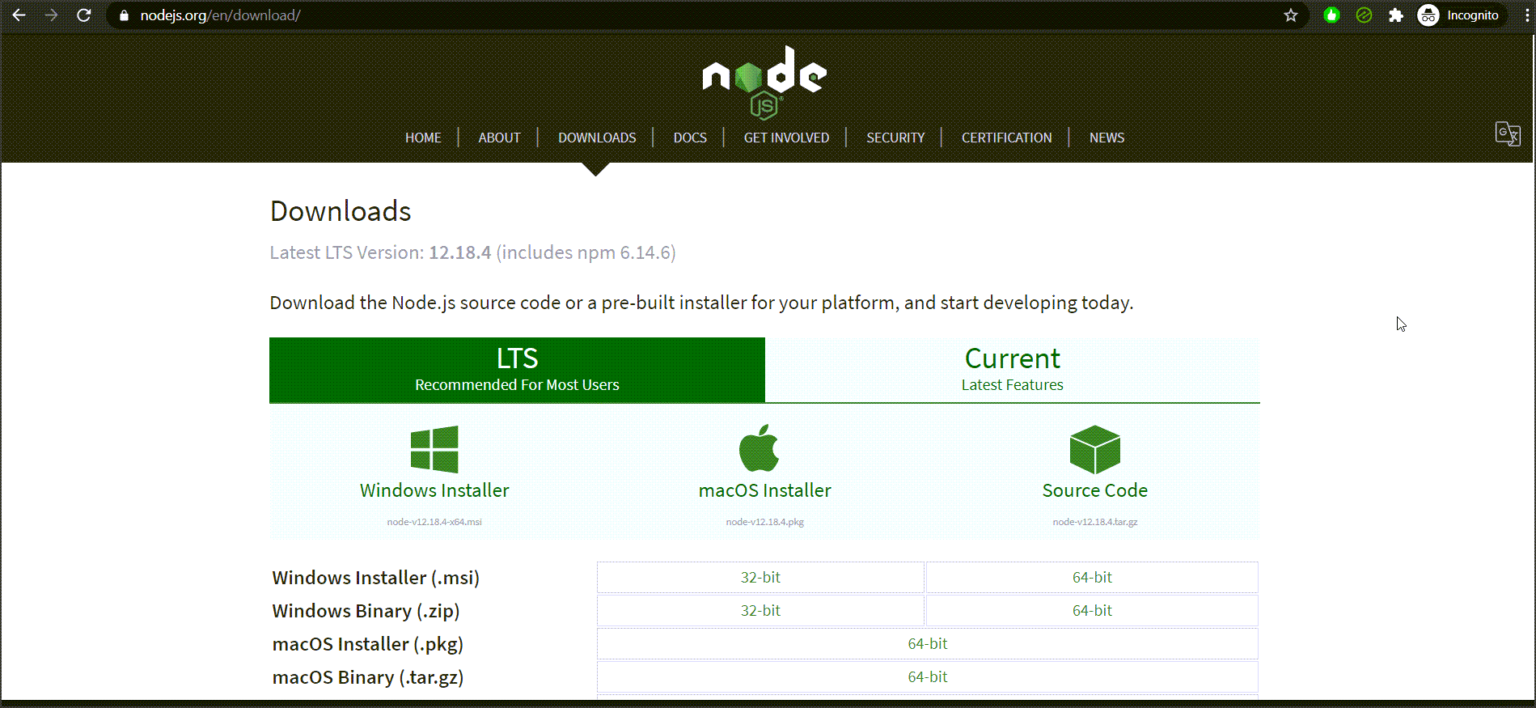Click the macOS Binary (.tar.gz) row label

tap(368, 677)
